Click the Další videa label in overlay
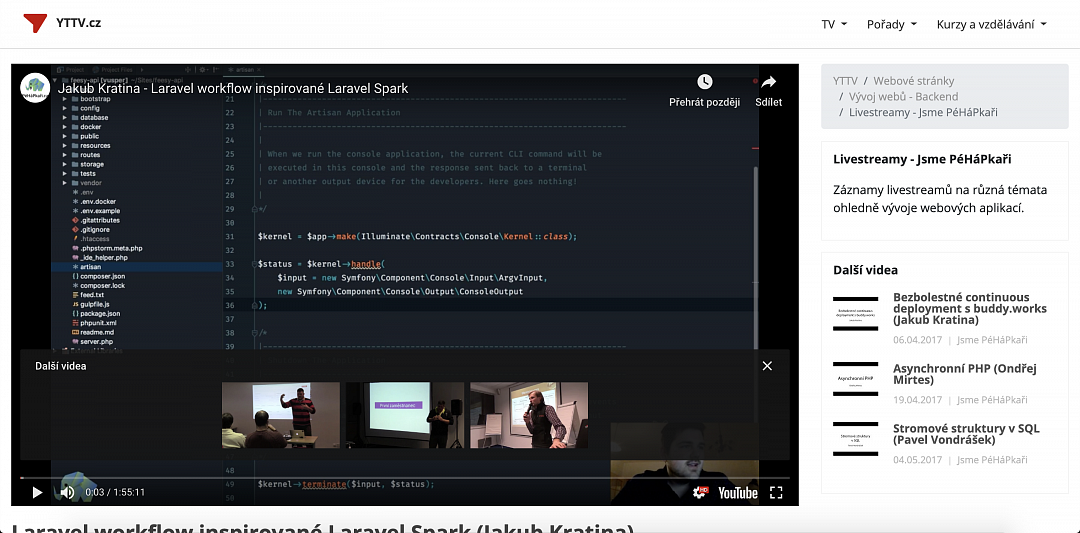The height and width of the screenshot is (533, 1080). coord(61,366)
